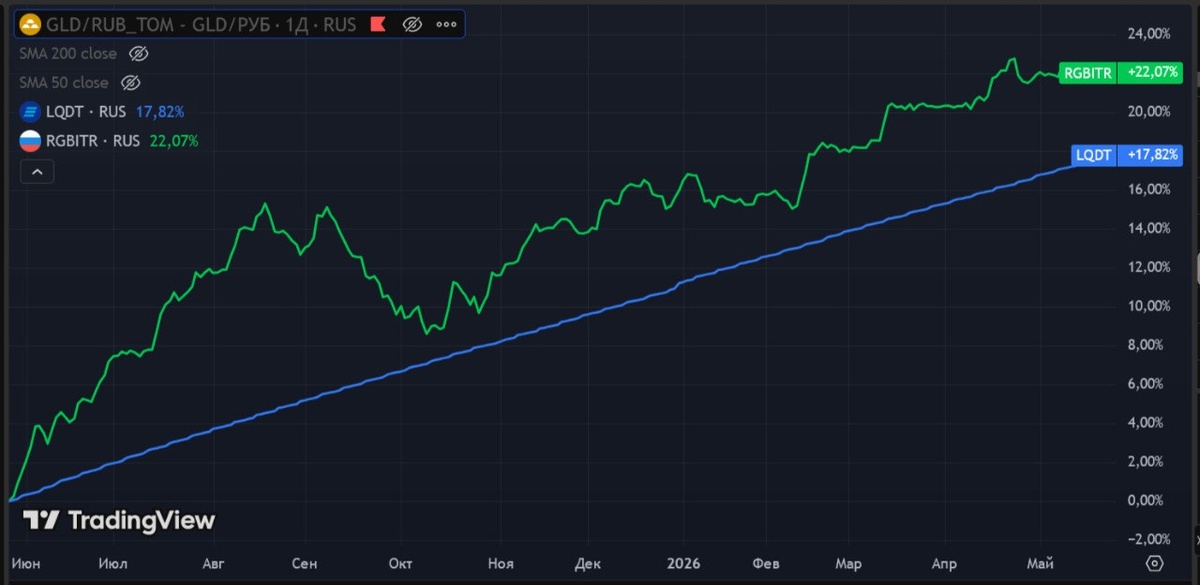Click the red flag icon in symbol legend
1200x585 pixels.
tap(378, 24)
